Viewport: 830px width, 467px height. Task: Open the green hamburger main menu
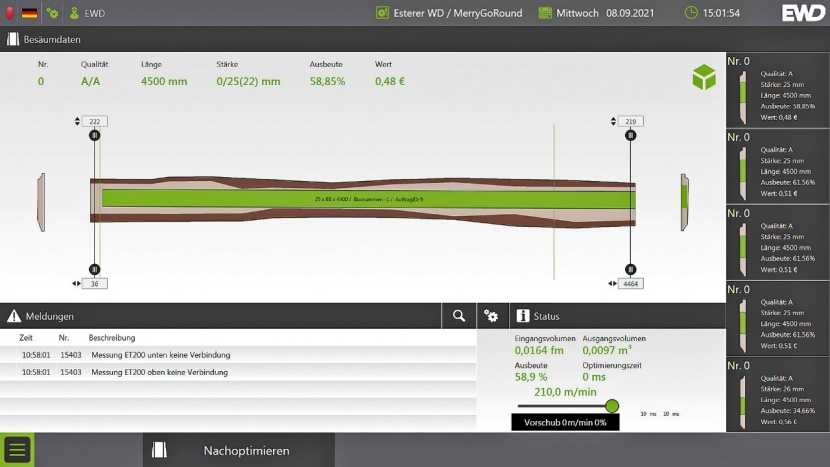[x=17, y=450]
